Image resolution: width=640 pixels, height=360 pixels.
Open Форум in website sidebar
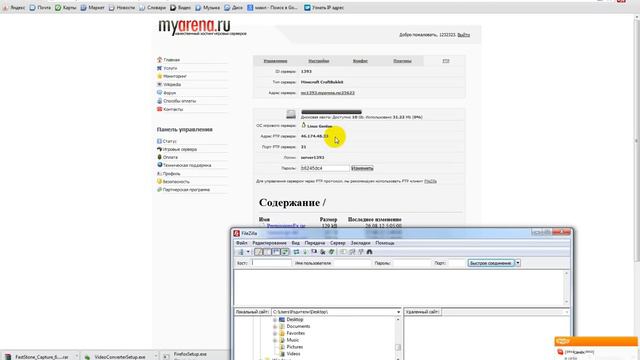[x=169, y=93]
